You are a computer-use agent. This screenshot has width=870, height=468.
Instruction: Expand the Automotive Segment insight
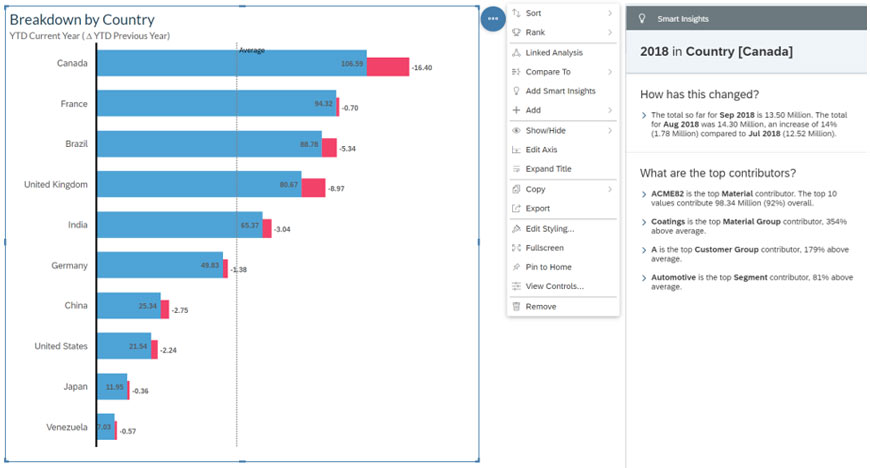(644, 278)
